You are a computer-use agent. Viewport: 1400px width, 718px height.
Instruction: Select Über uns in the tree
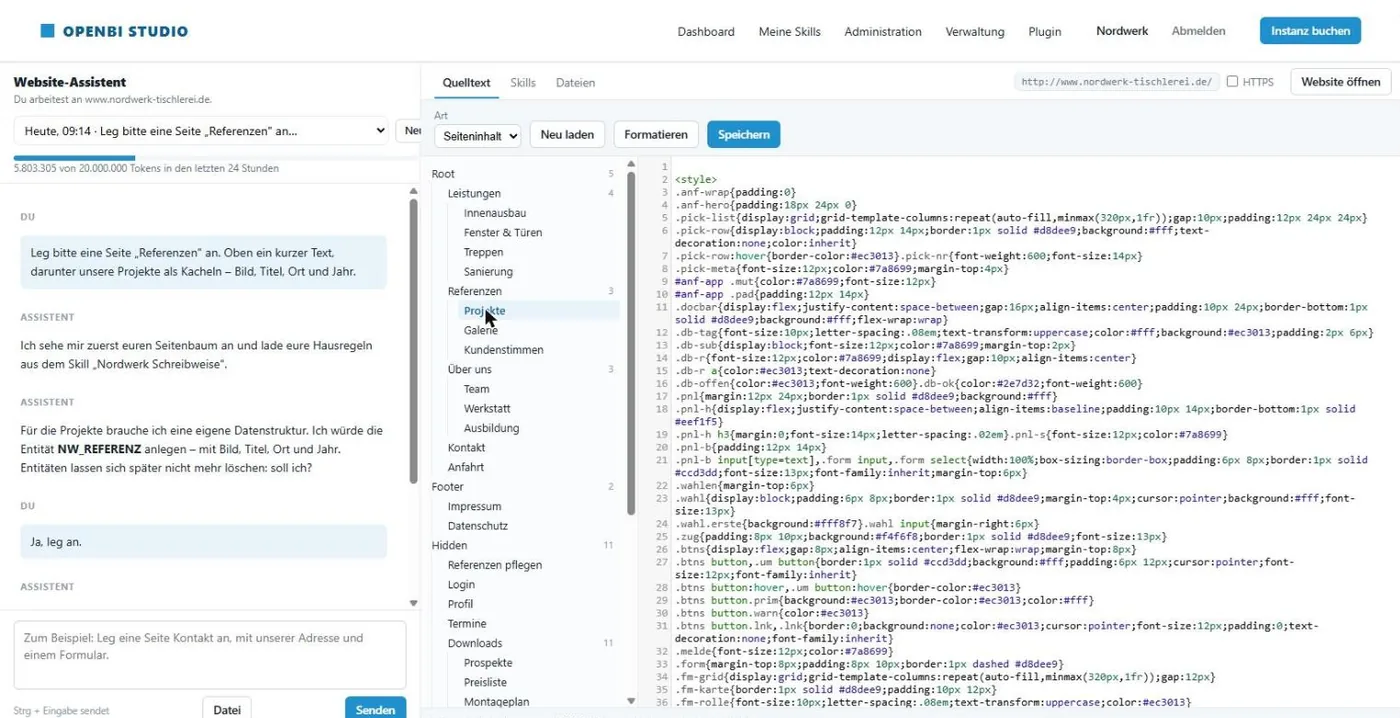(470, 369)
